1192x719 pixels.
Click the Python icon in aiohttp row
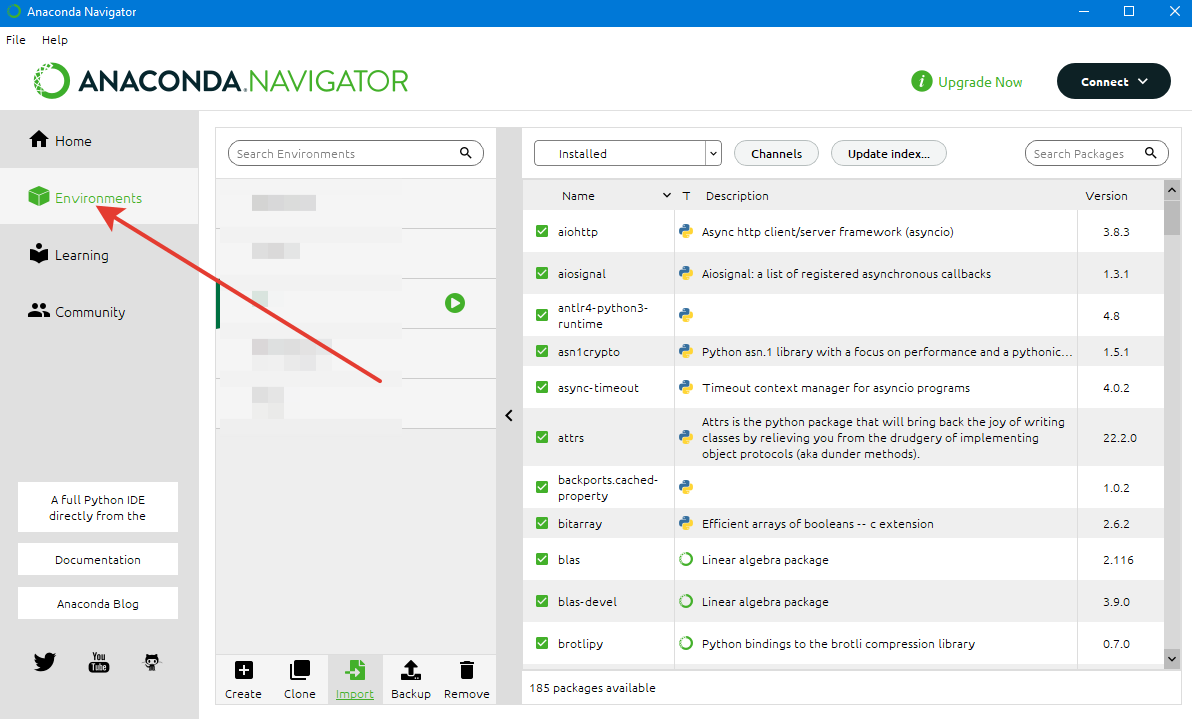pyautogui.click(x=686, y=232)
